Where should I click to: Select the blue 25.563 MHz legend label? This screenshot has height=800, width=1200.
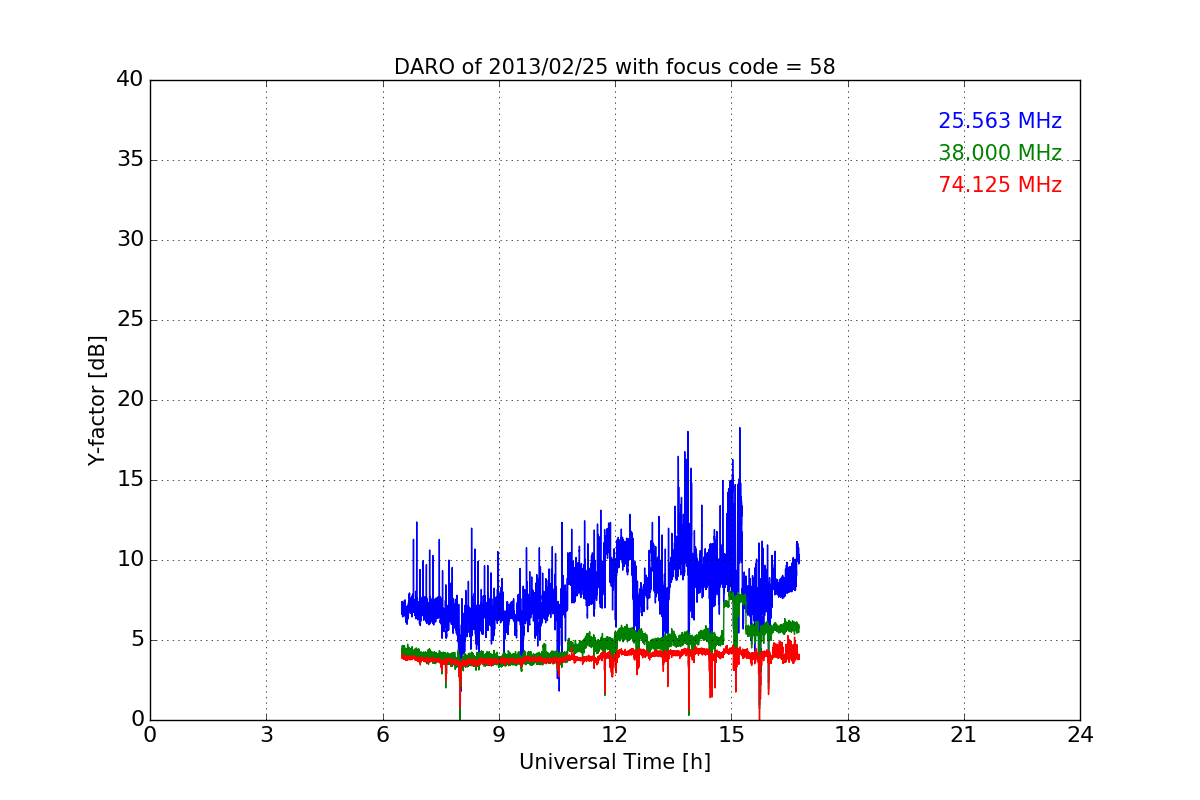(1000, 121)
